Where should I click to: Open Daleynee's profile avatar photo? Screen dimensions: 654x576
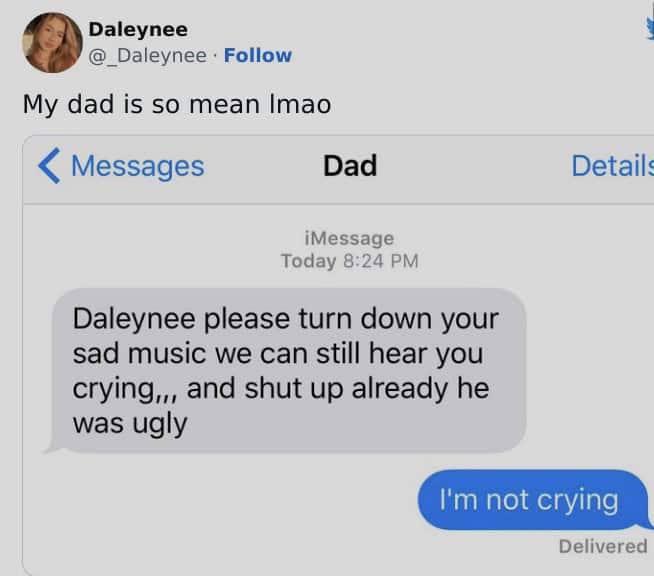(53, 43)
